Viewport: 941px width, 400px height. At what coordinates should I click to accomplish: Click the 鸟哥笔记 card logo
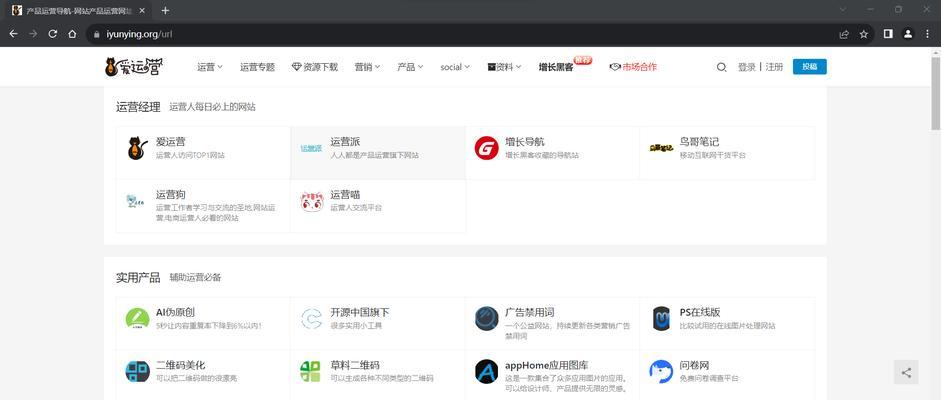pyautogui.click(x=661, y=148)
